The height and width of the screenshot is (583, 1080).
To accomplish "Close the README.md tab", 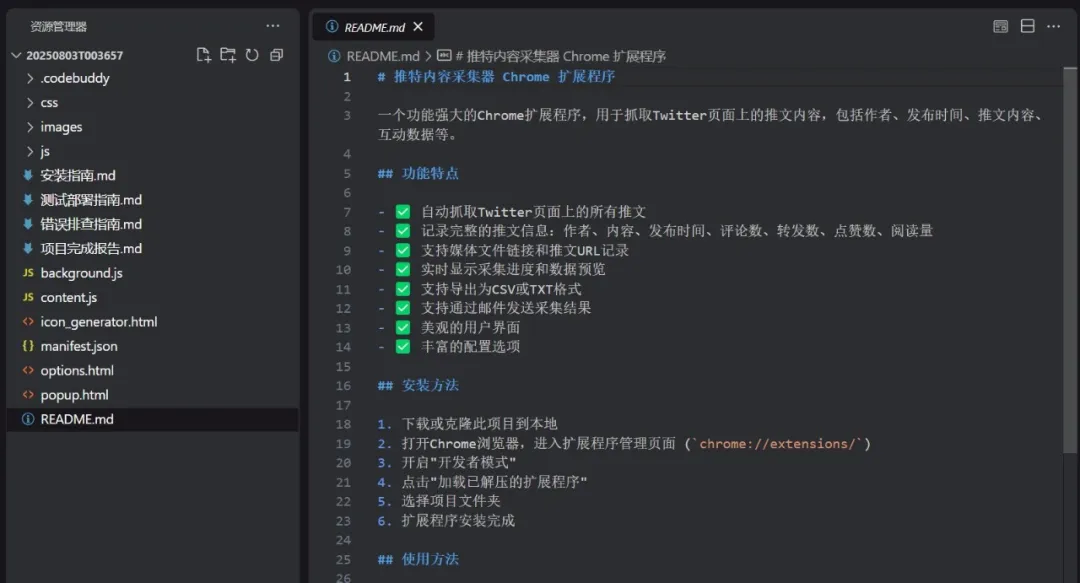I will click(417, 27).
